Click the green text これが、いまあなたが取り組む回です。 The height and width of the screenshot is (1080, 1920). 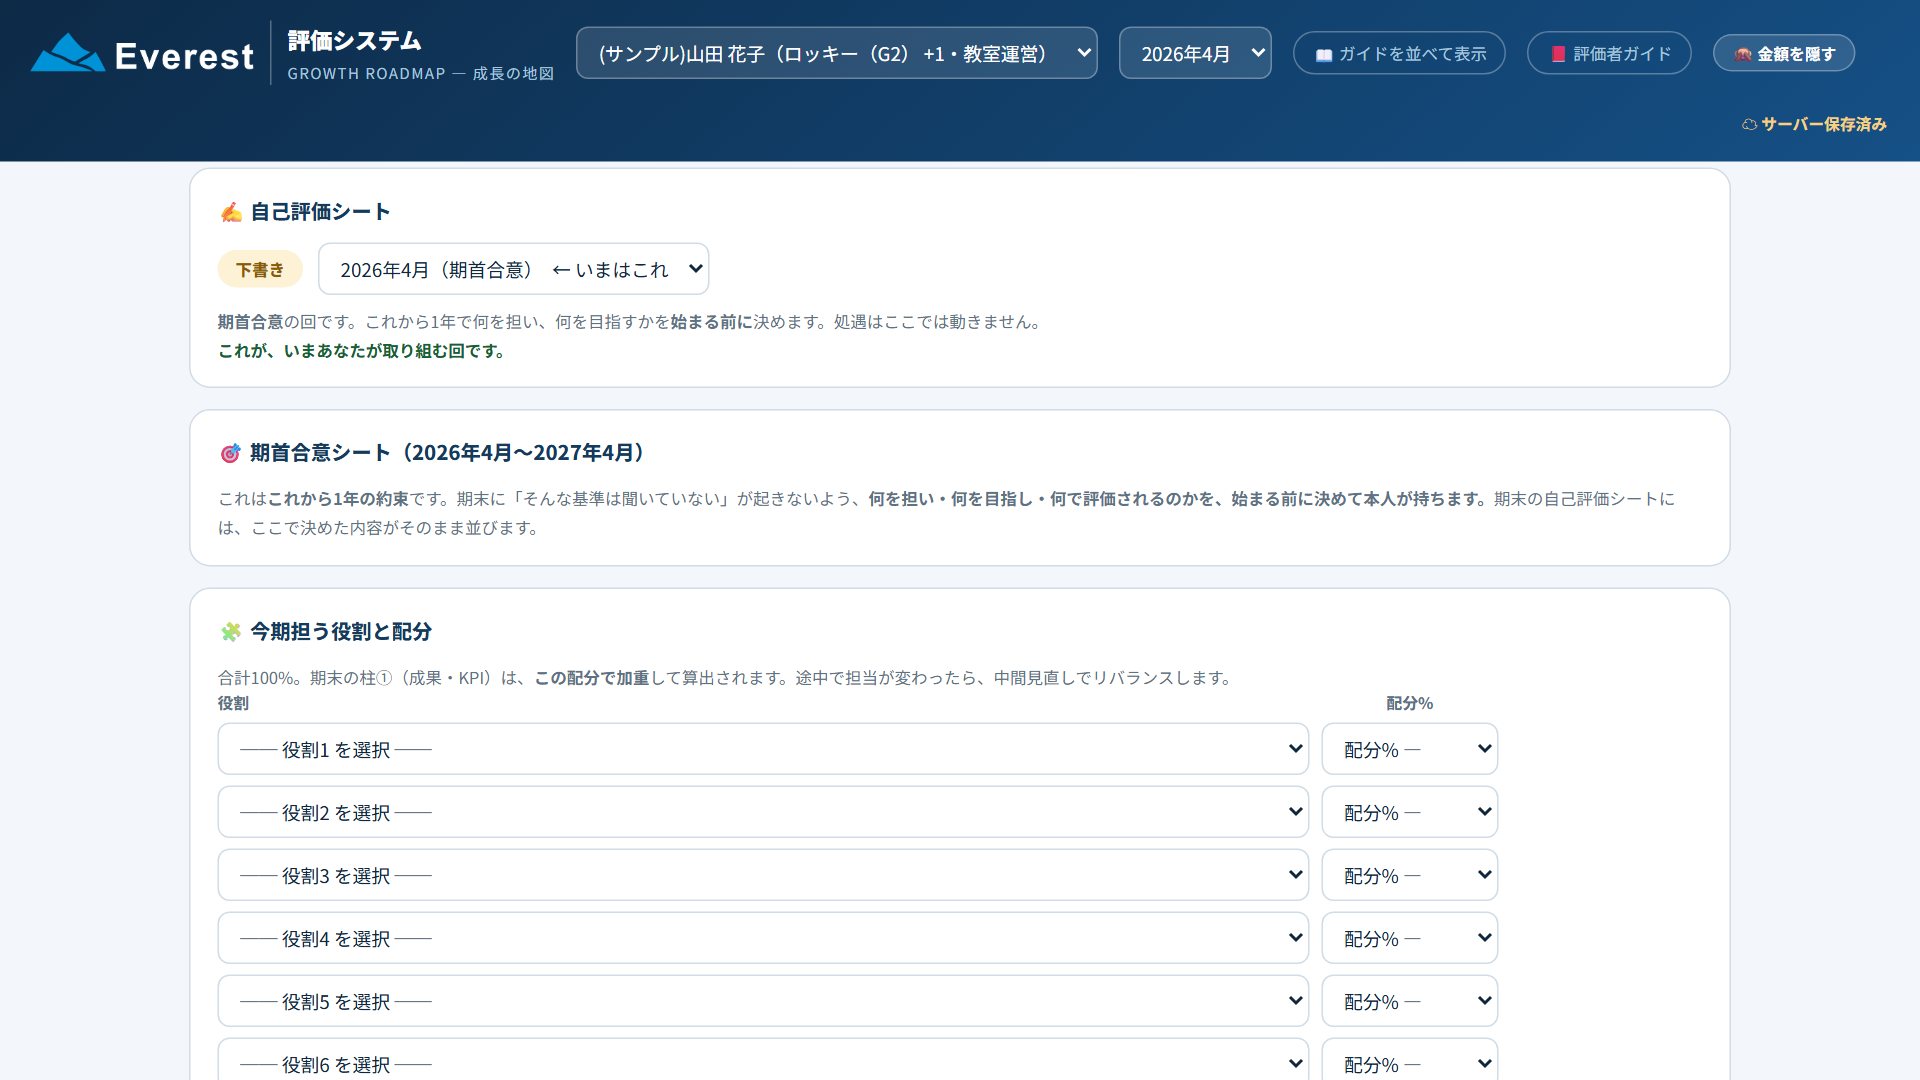point(361,351)
